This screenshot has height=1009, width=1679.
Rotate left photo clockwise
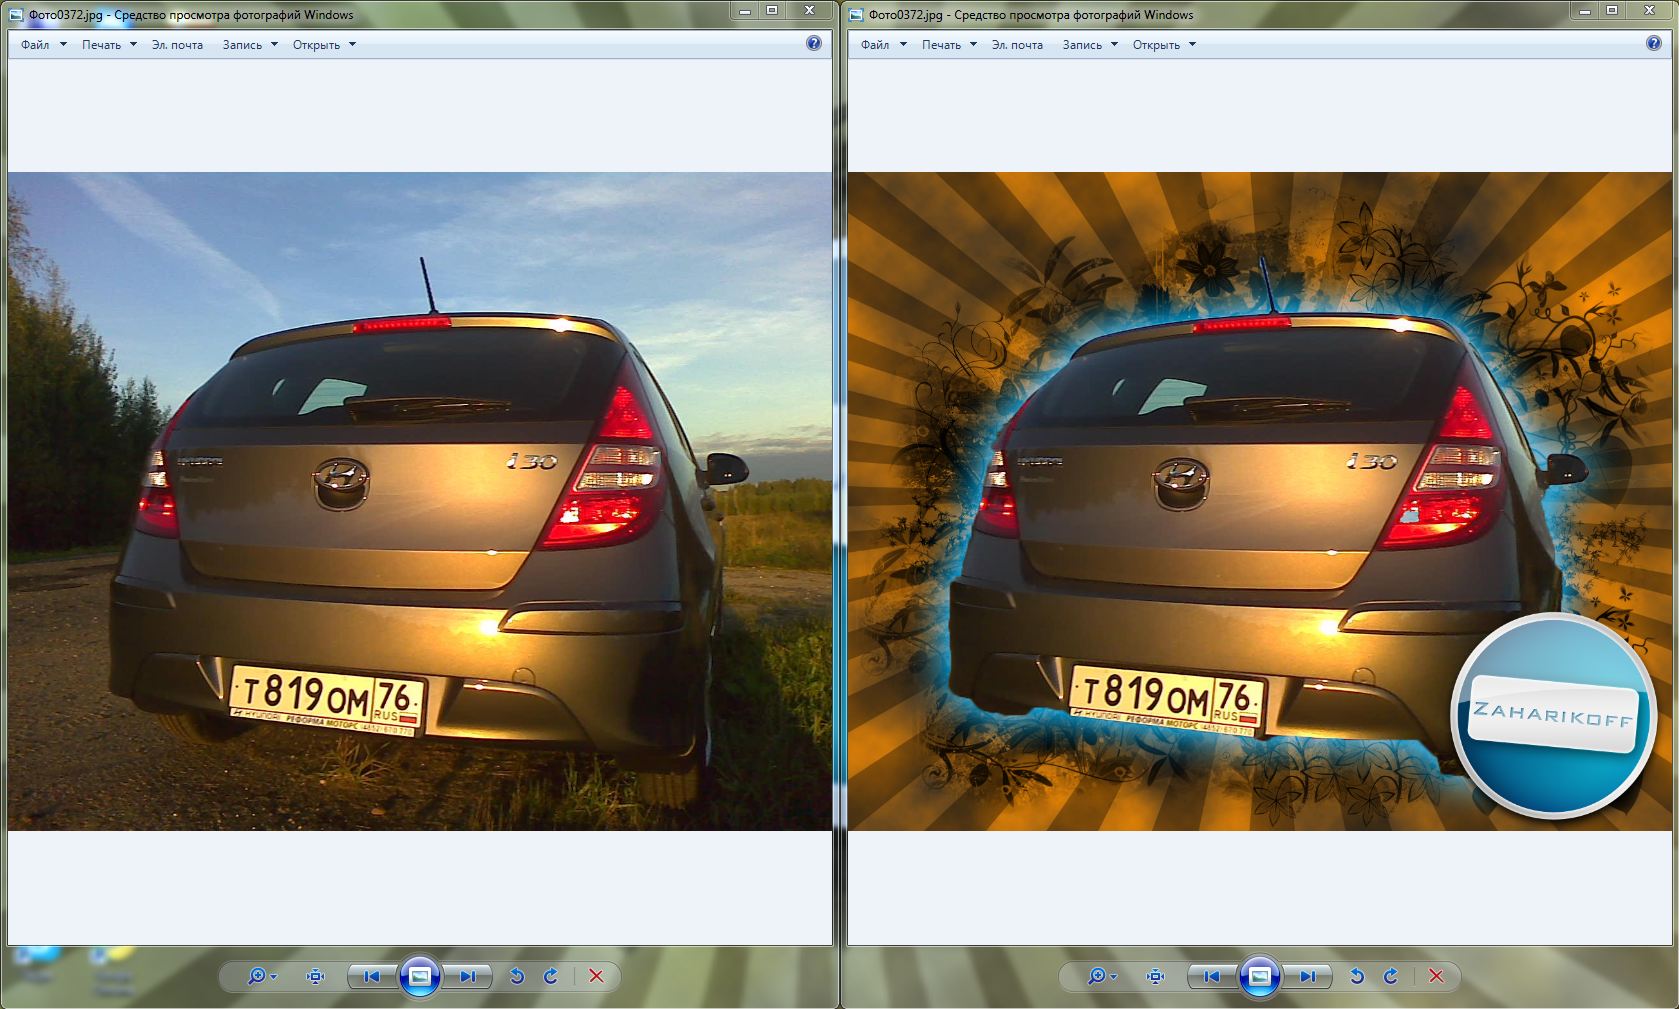coord(551,976)
